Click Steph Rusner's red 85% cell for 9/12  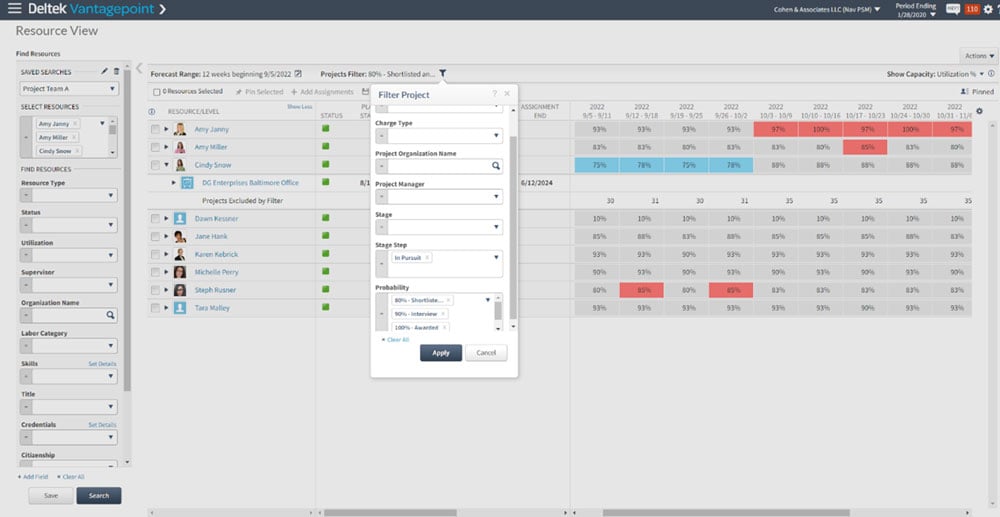pos(642,290)
